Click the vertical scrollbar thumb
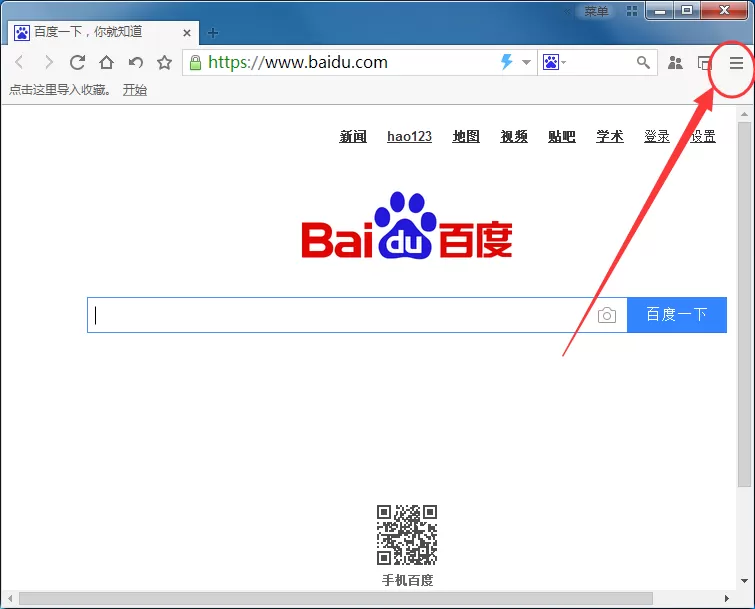This screenshot has height=609, width=755. (x=744, y=304)
